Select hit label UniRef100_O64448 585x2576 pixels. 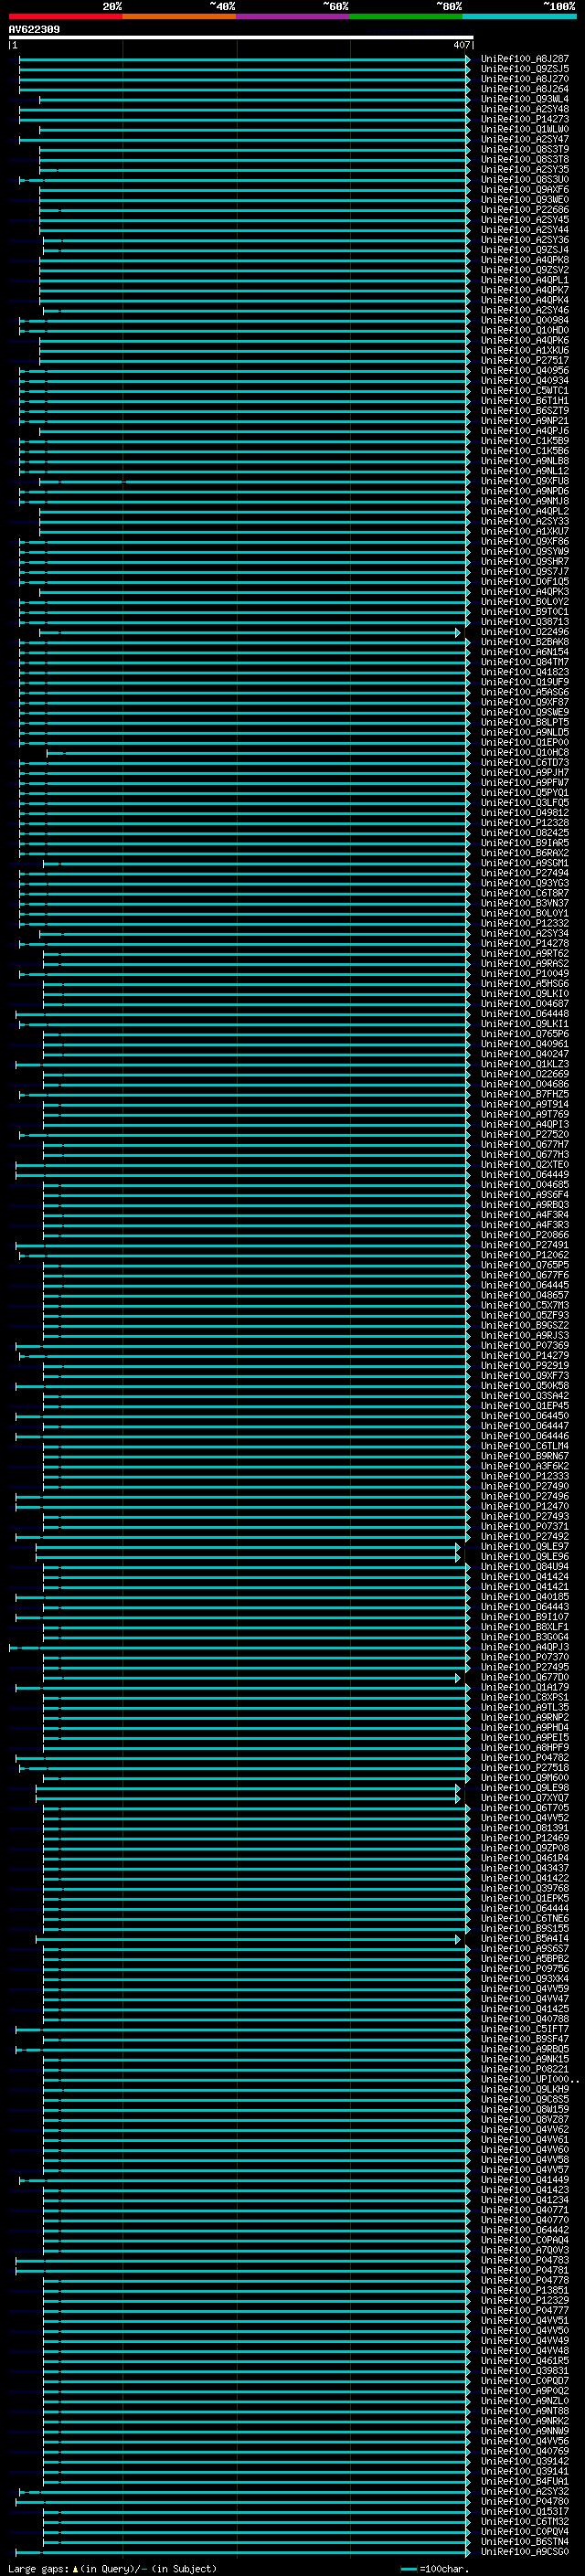pyautogui.click(x=525, y=1014)
